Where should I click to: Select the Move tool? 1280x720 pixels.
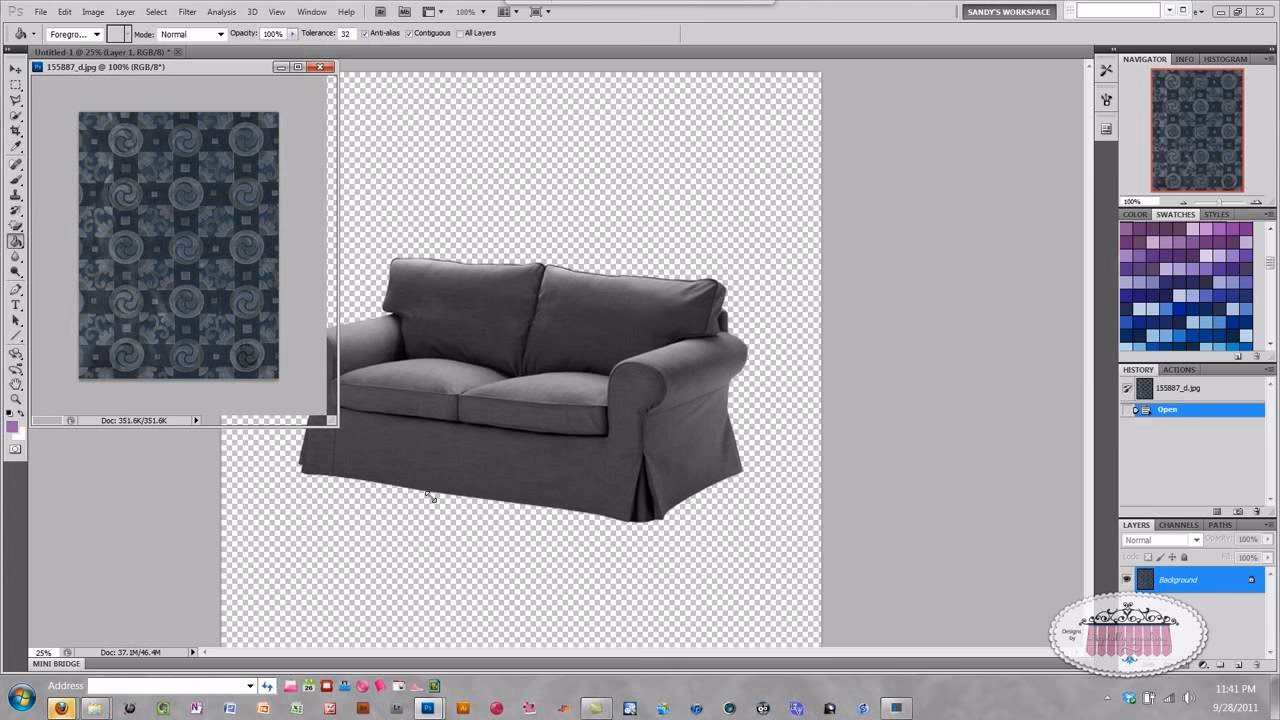click(x=15, y=69)
